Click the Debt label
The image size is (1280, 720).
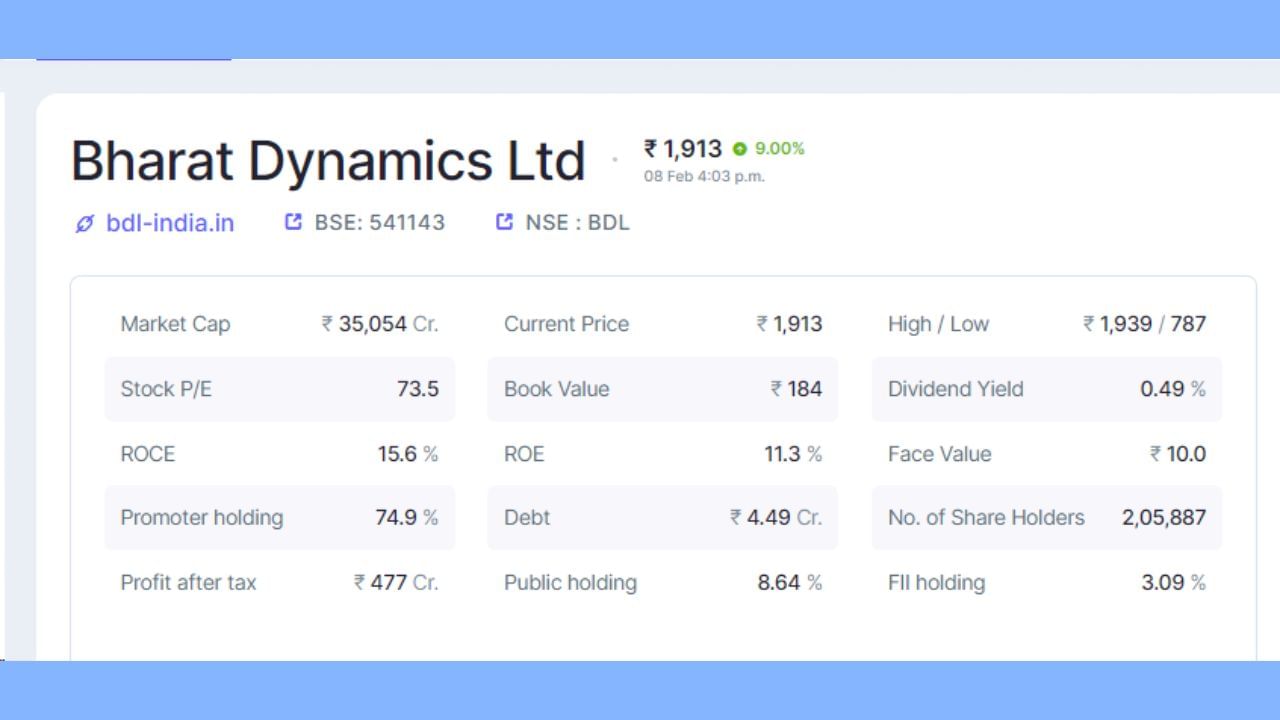(527, 518)
